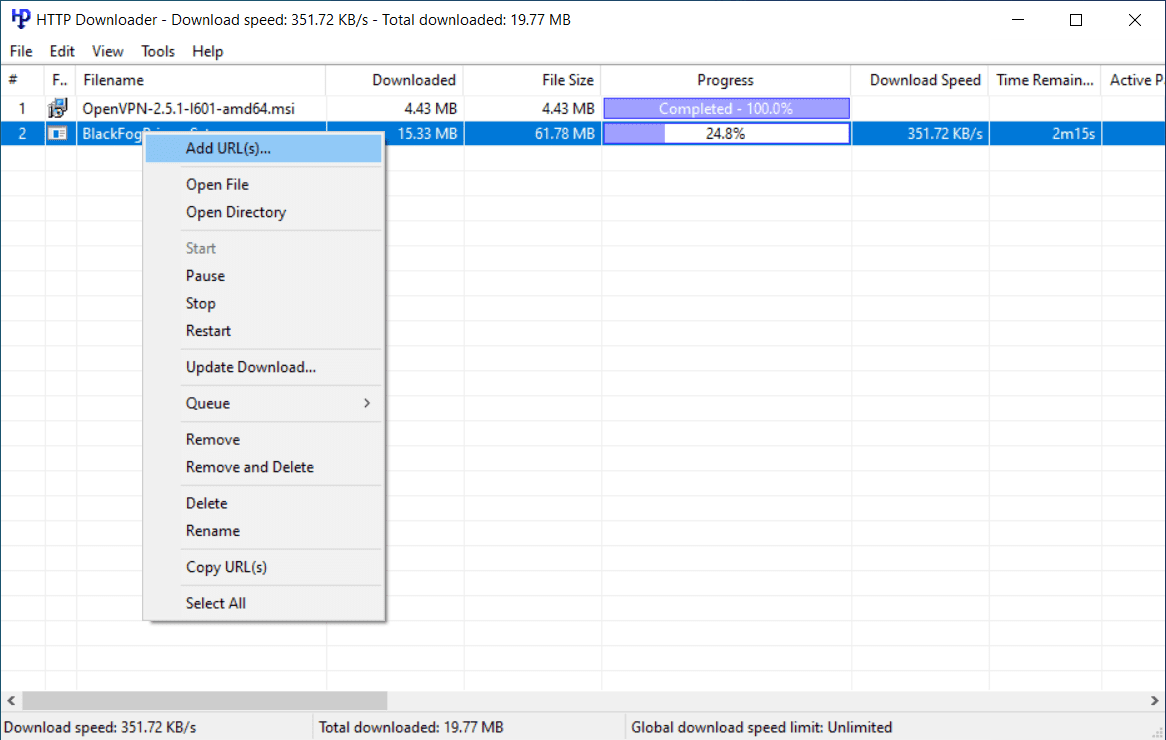The width and height of the screenshot is (1166, 740).
Task: Click the 4.43 MB file size cell of OpenVPN row
Action: pos(532,109)
